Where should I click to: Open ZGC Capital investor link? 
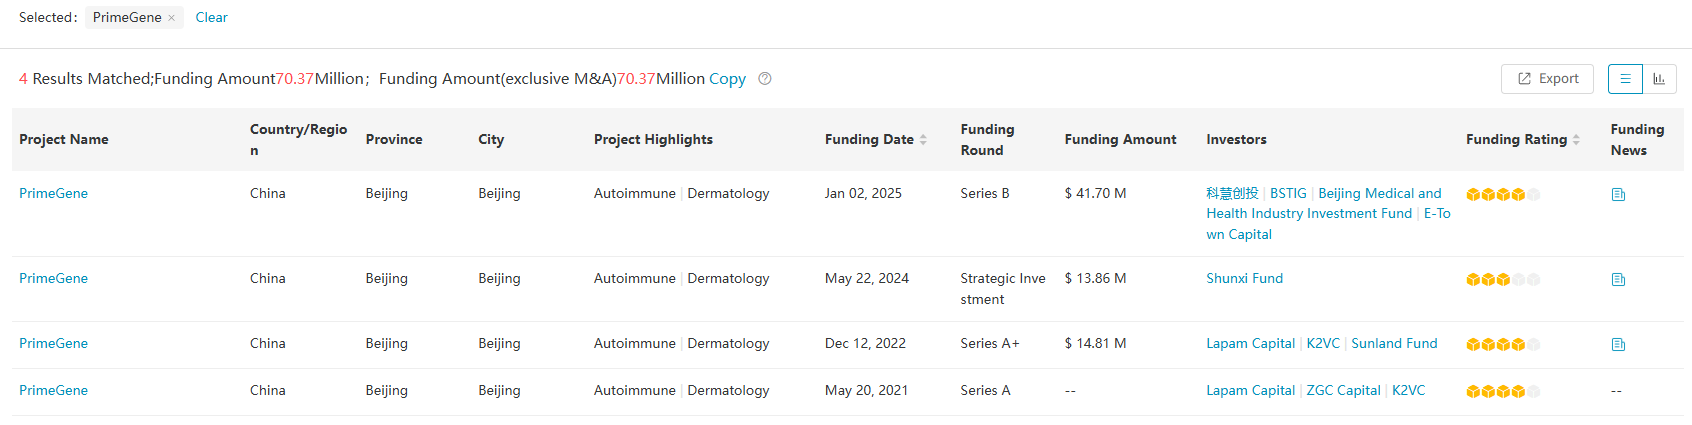1343,391
